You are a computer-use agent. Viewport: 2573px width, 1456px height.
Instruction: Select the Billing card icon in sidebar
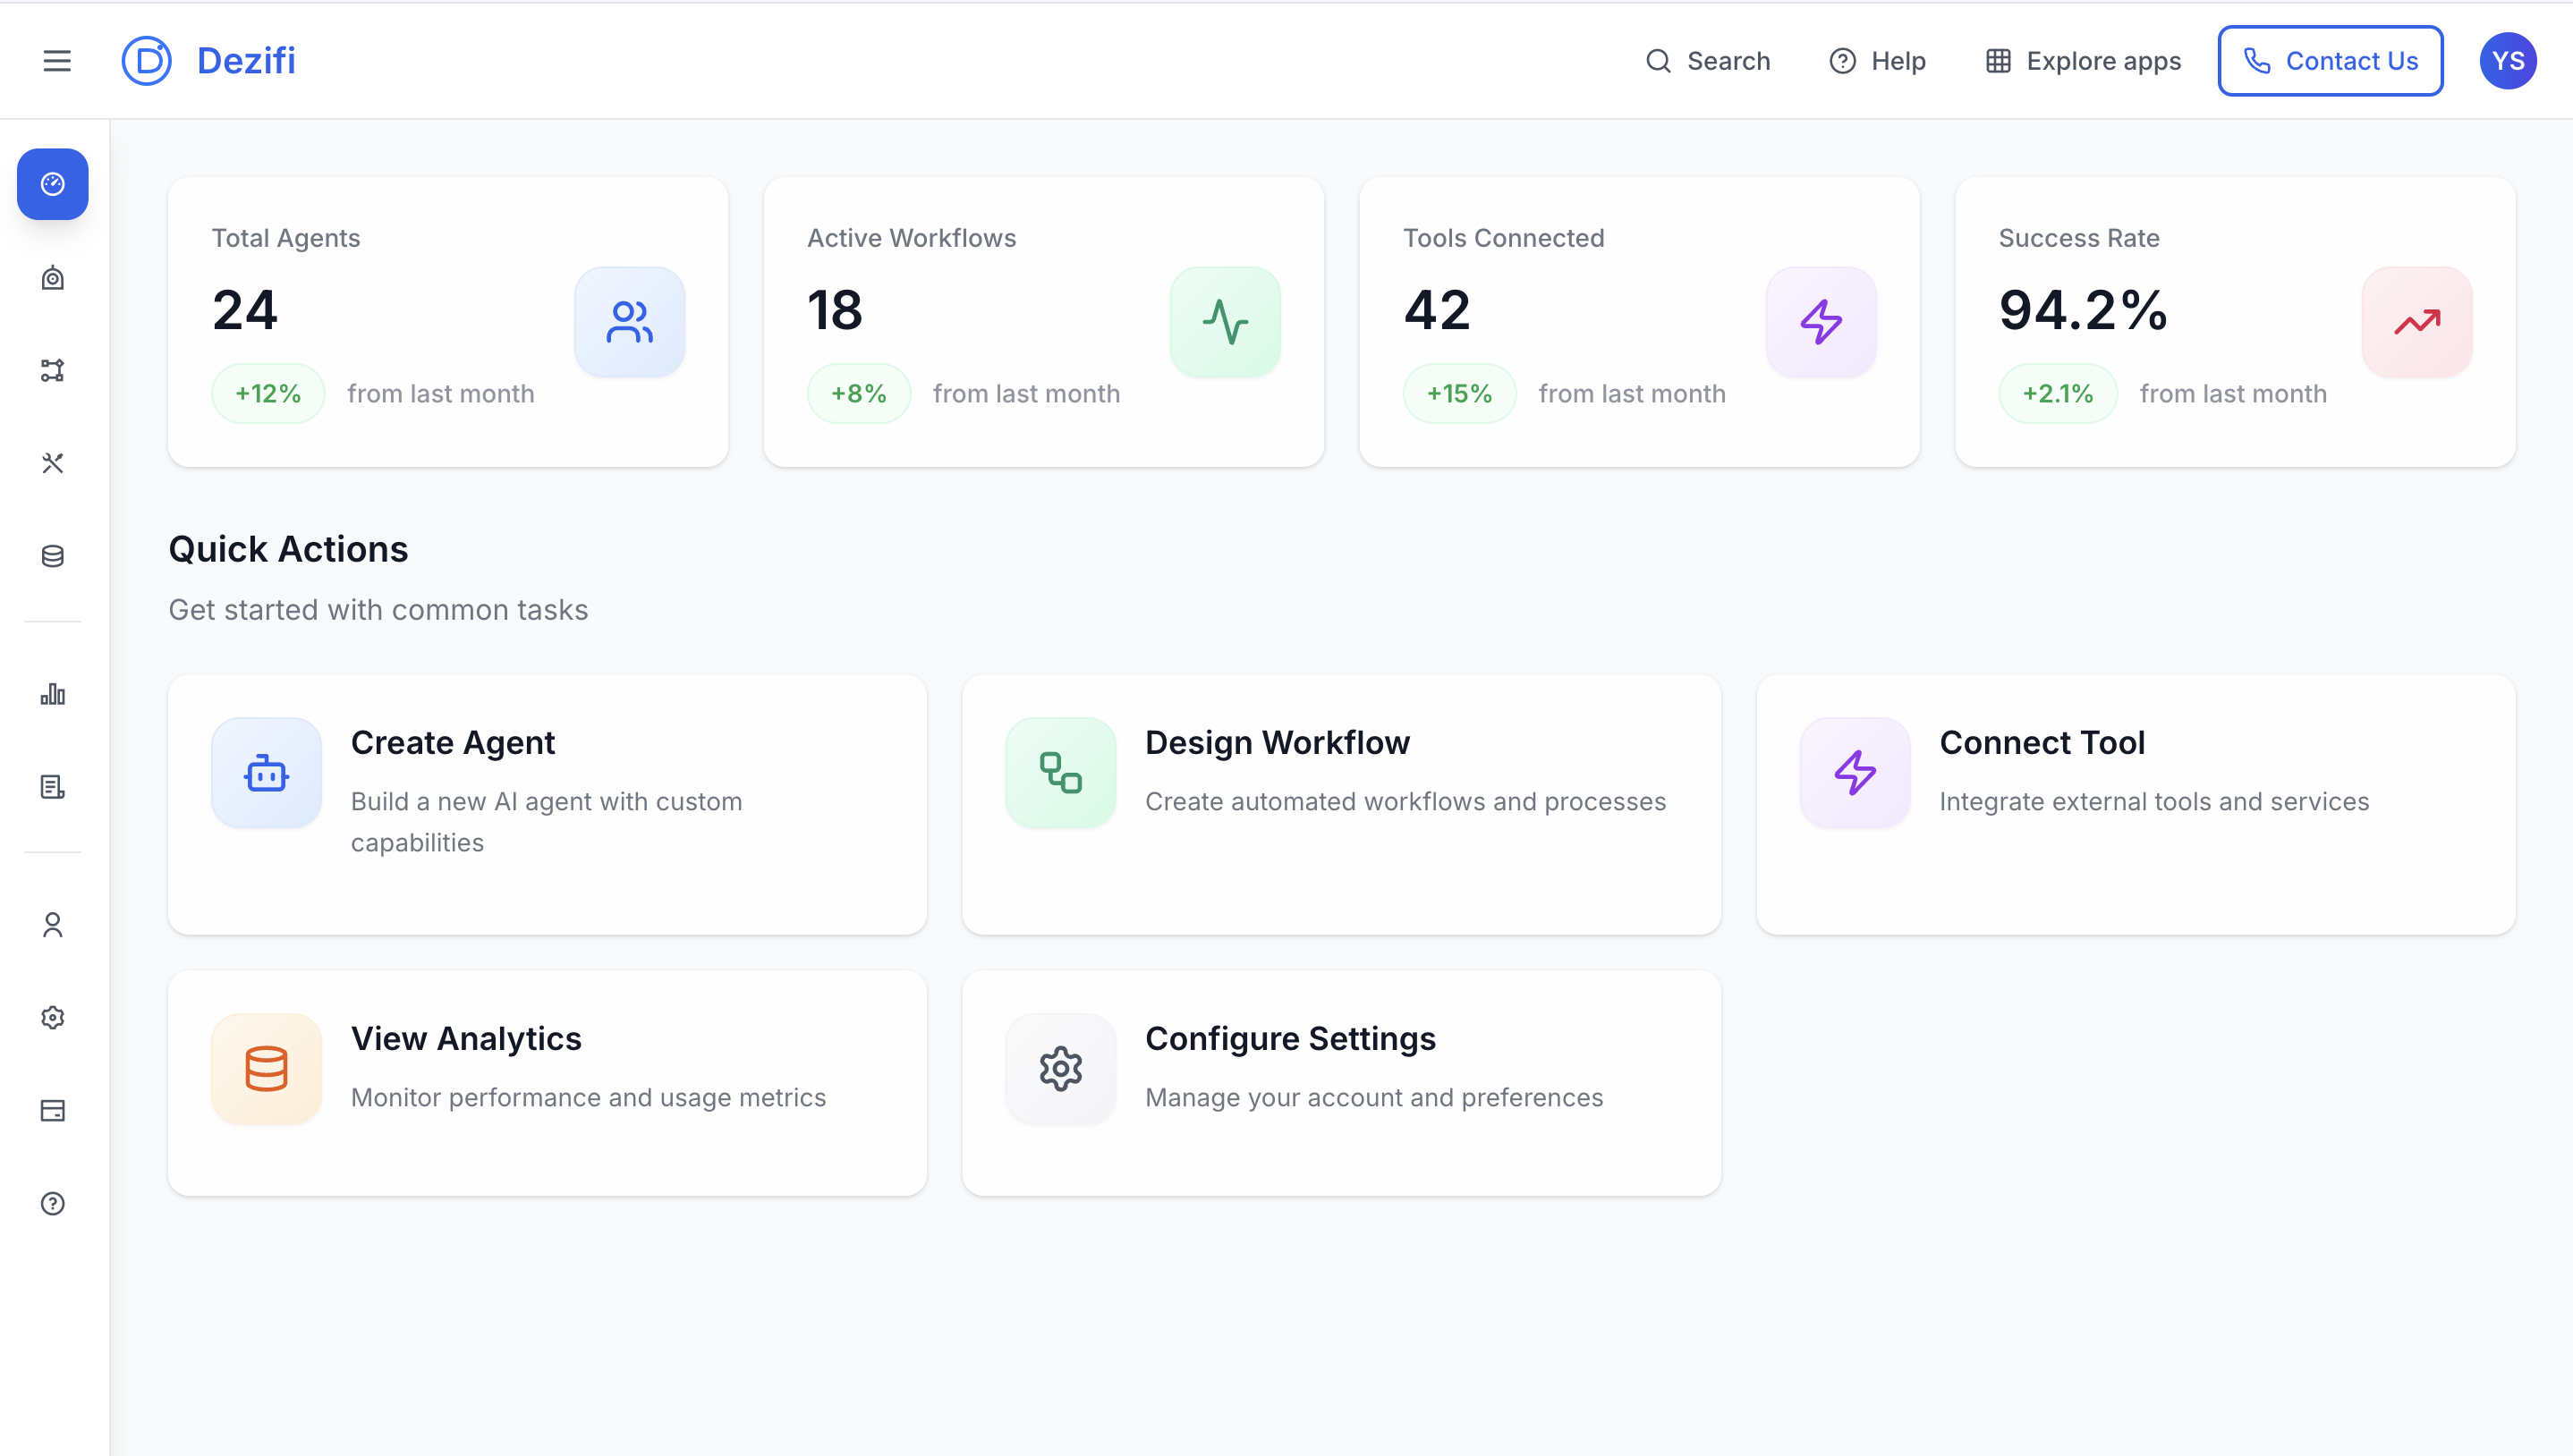(x=52, y=1110)
